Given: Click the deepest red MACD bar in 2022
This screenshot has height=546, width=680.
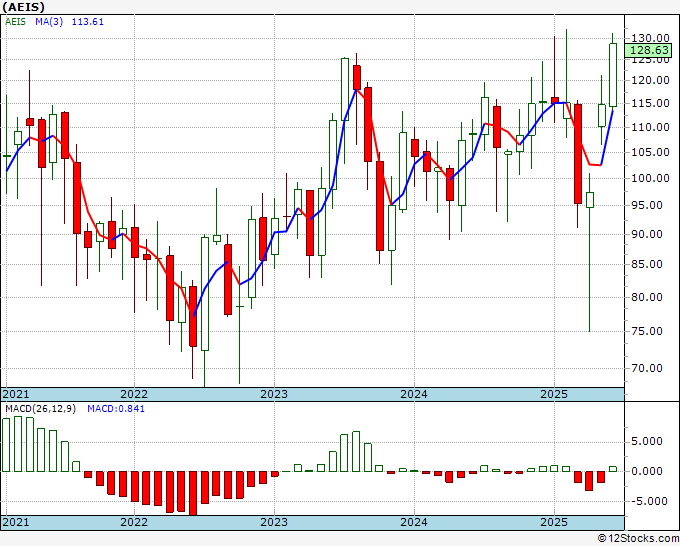Looking at the screenshot, I should [193, 493].
